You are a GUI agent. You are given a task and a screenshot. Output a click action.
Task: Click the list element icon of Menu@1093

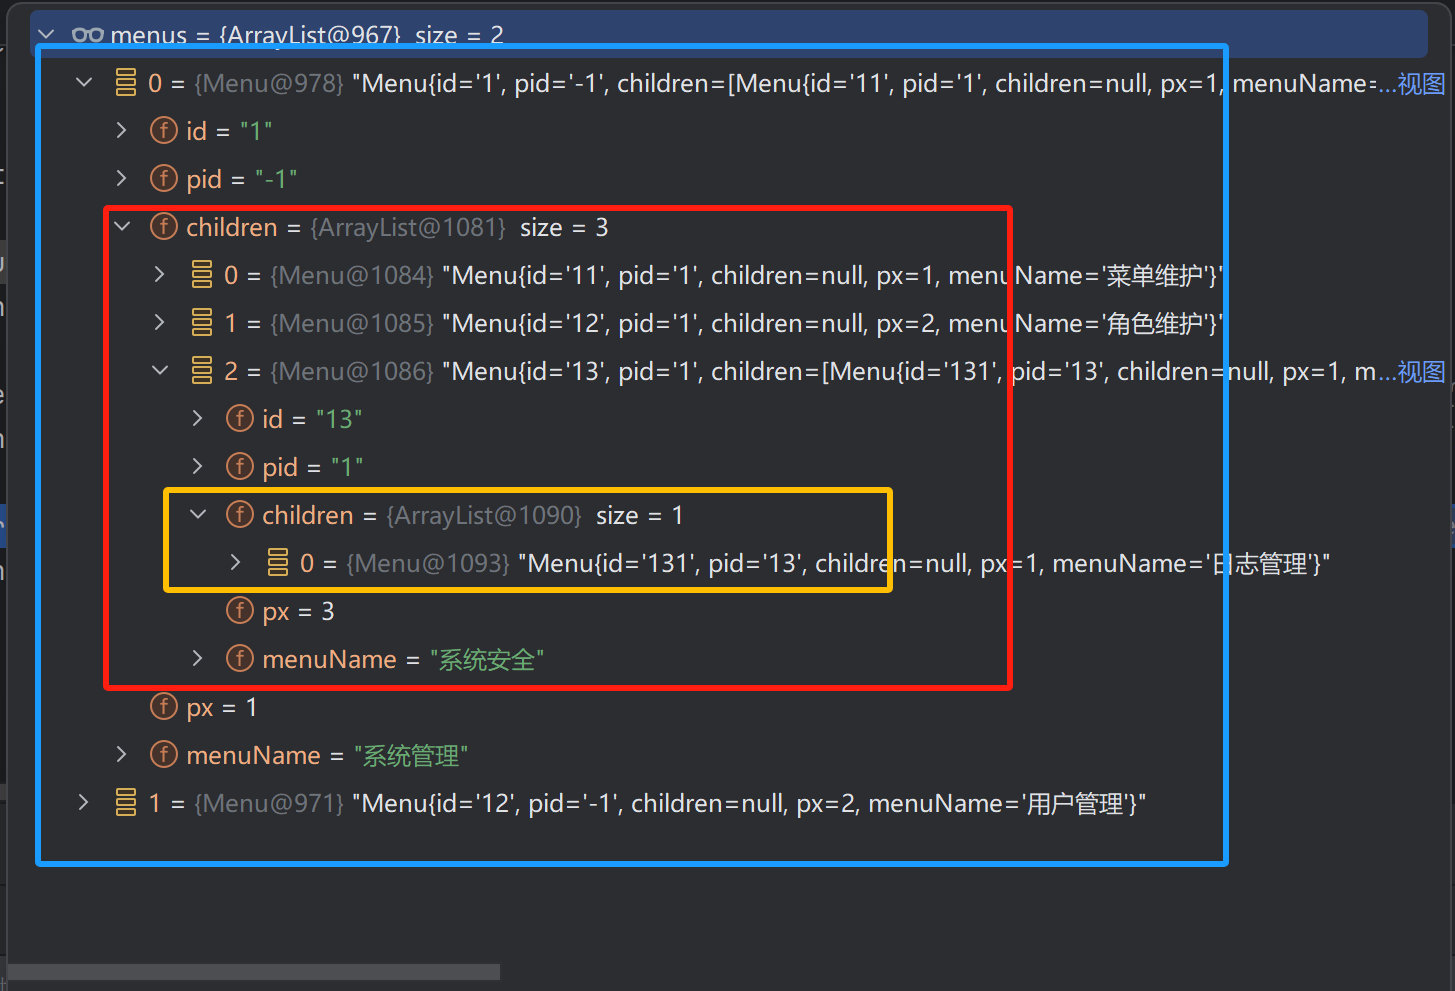tap(278, 563)
